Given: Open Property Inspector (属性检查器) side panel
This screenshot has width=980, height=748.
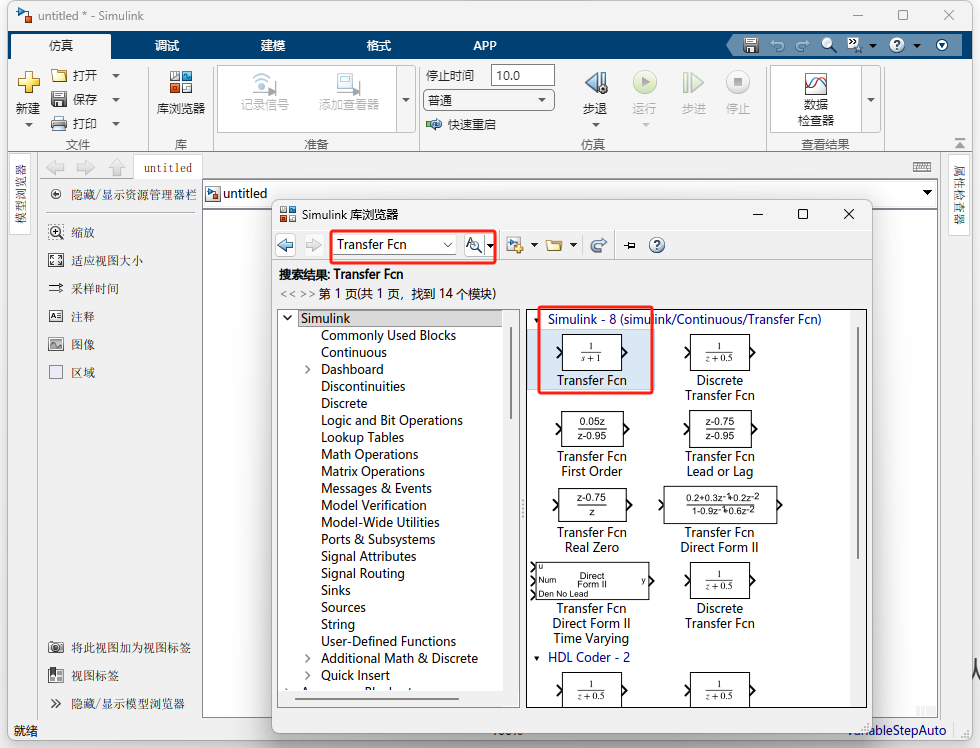Looking at the screenshot, I should coord(959,195).
